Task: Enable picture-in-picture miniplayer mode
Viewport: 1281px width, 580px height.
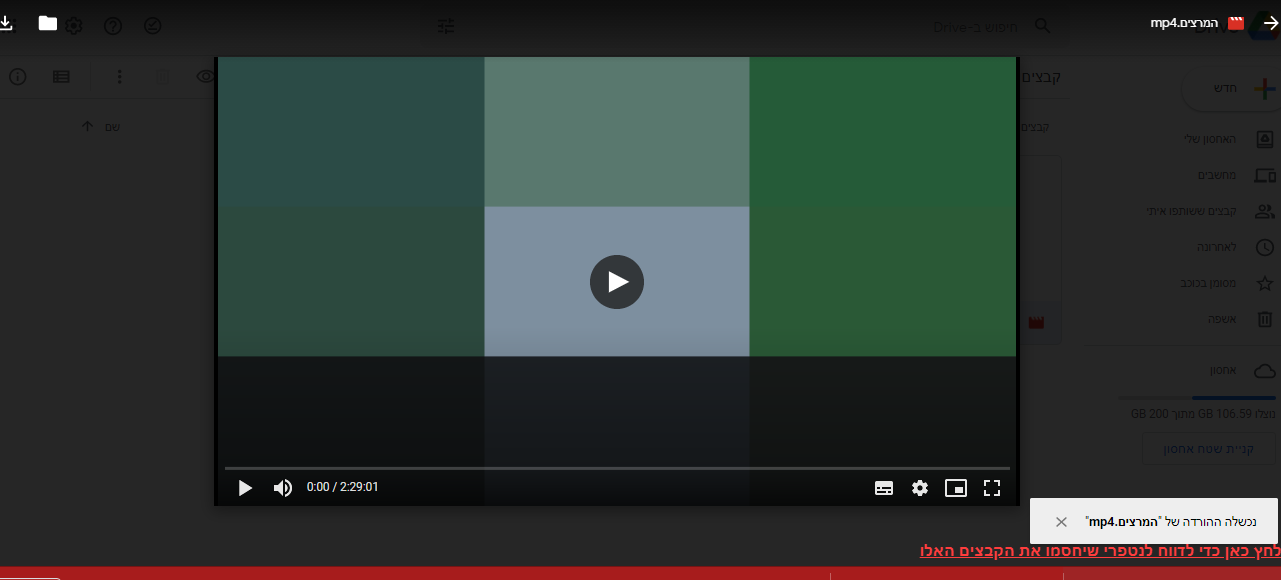Action: tap(956, 488)
